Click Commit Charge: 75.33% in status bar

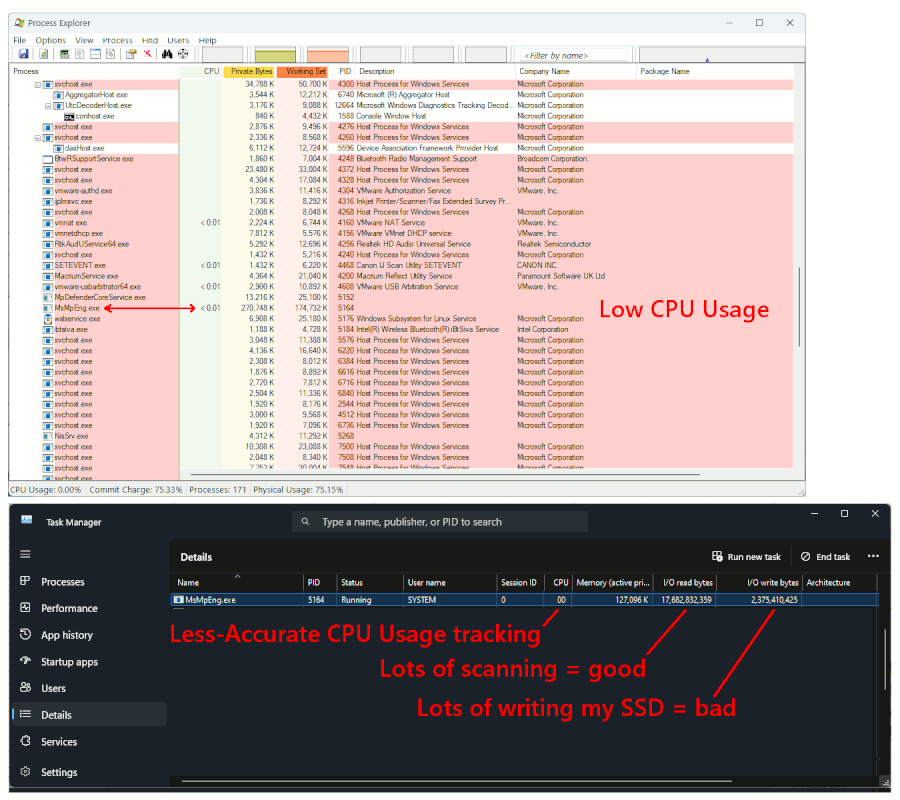point(135,490)
